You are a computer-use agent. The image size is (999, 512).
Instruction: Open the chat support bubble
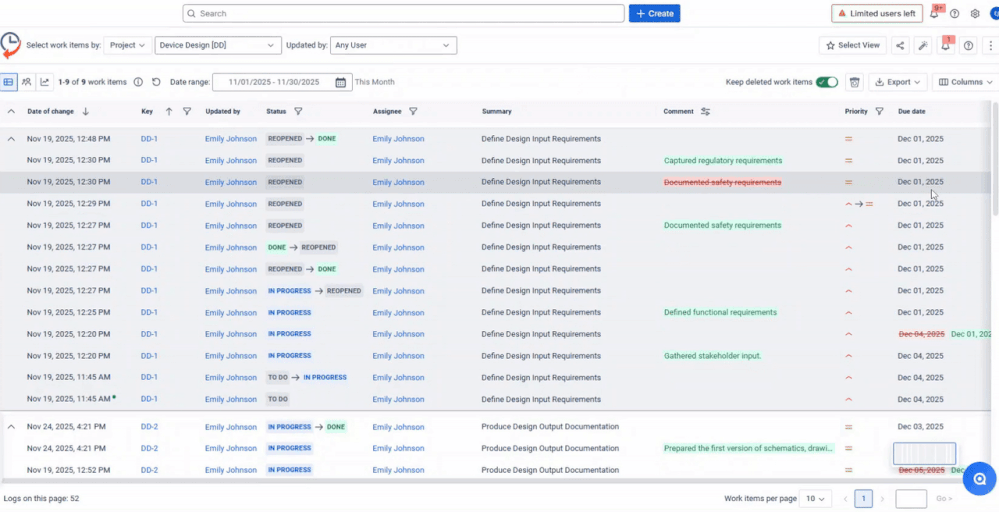coord(980,478)
